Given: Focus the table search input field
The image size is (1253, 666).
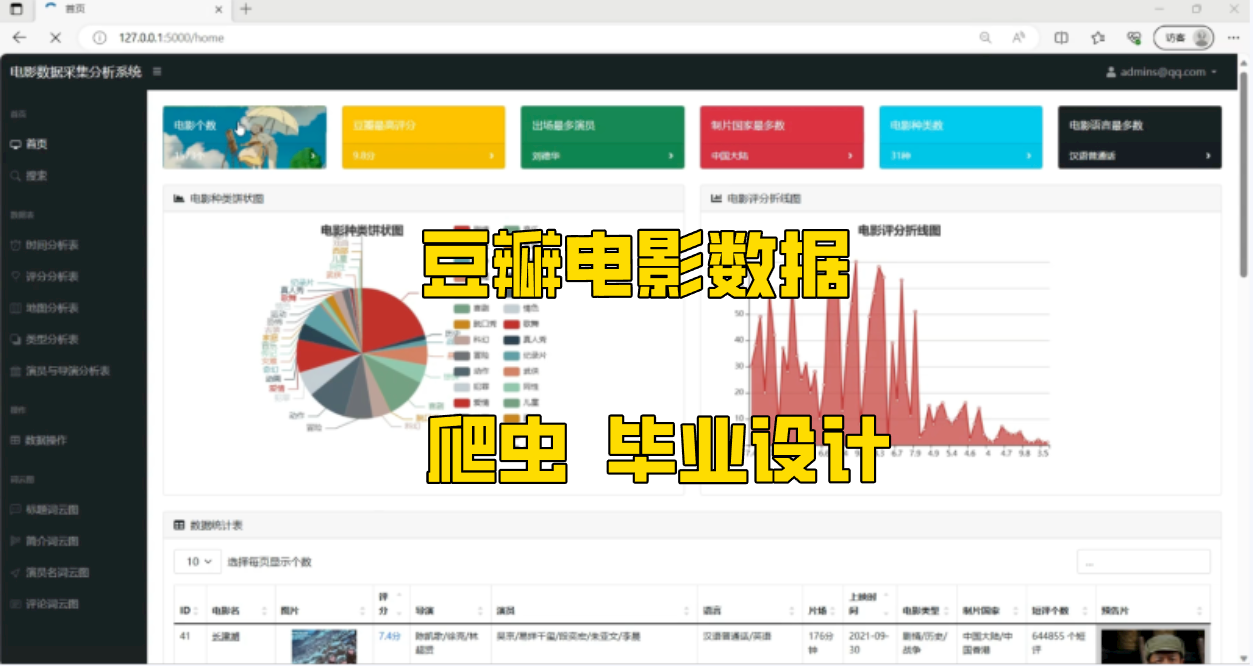Looking at the screenshot, I should coord(1143,562).
